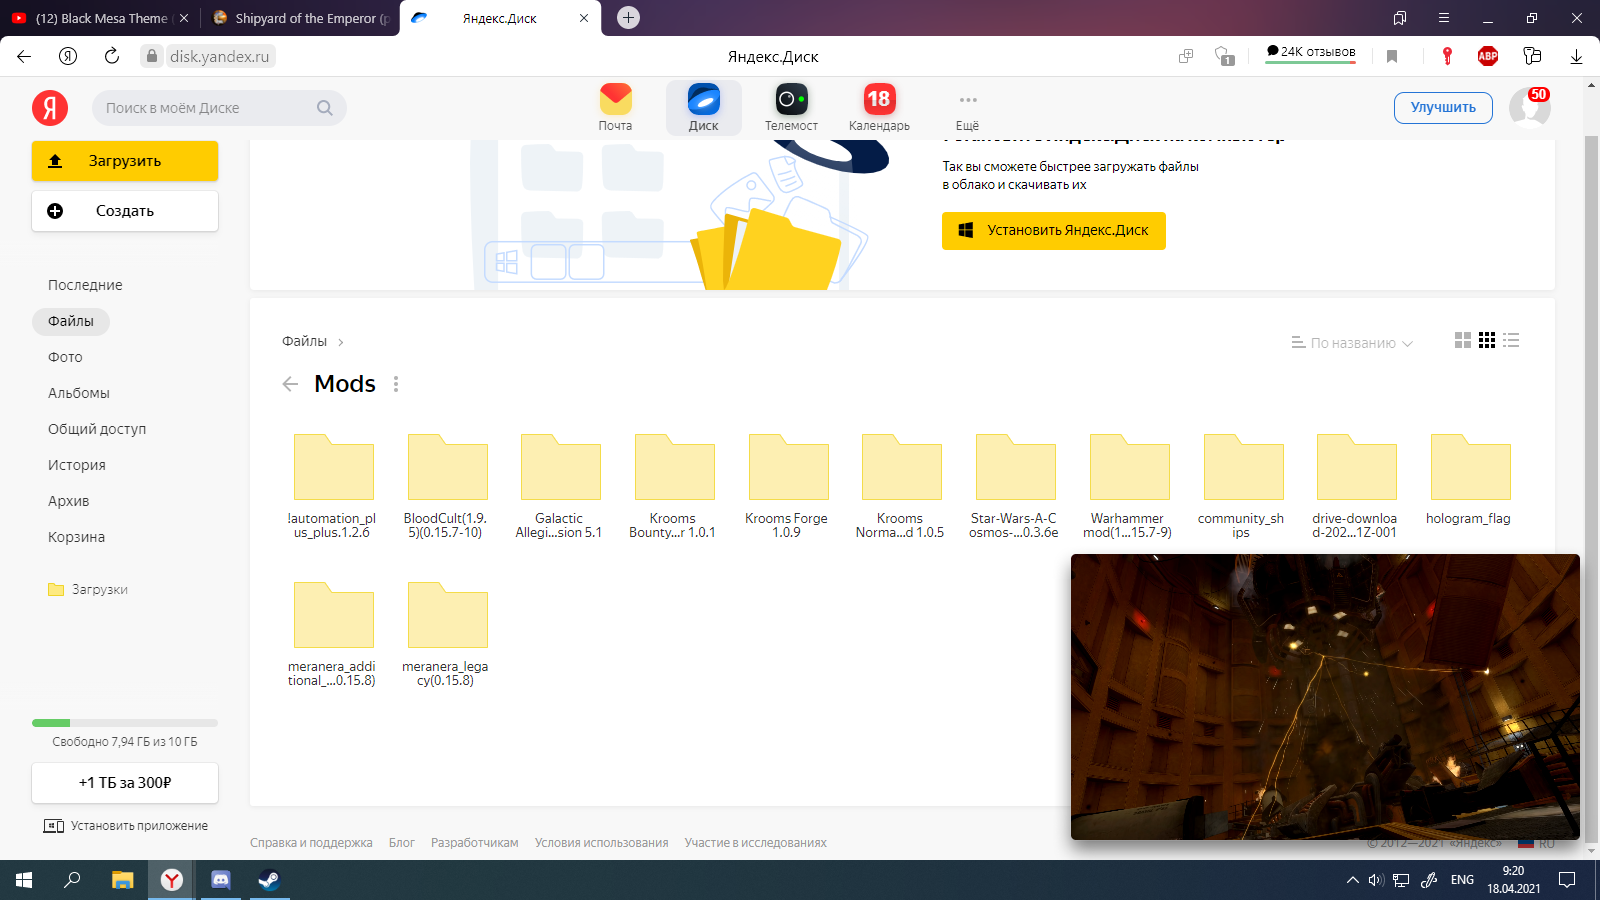The height and width of the screenshot is (900, 1600).
Task: Go back using the arrow beside Mods
Action: pyautogui.click(x=290, y=384)
